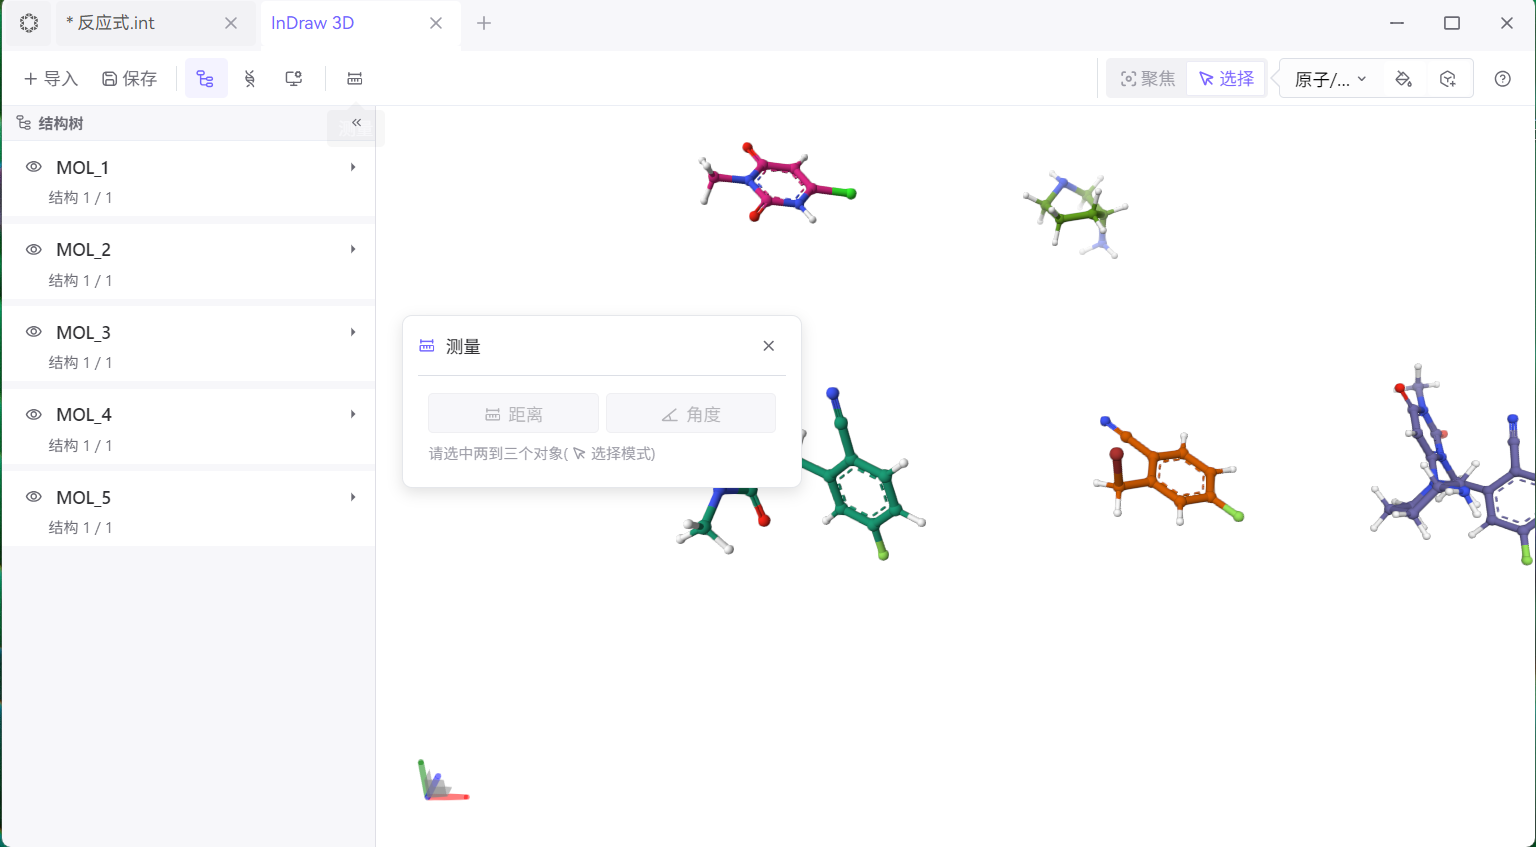Open the help (?) icon
The image size is (1536, 847).
coord(1502,78)
